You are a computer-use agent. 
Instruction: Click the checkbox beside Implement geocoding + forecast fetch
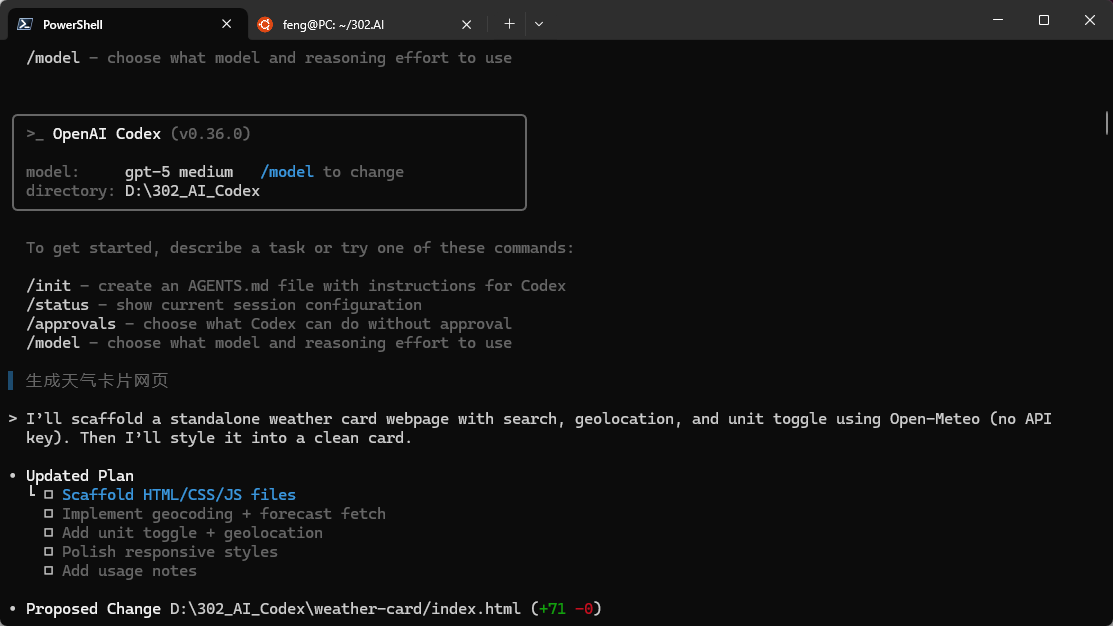(48, 514)
